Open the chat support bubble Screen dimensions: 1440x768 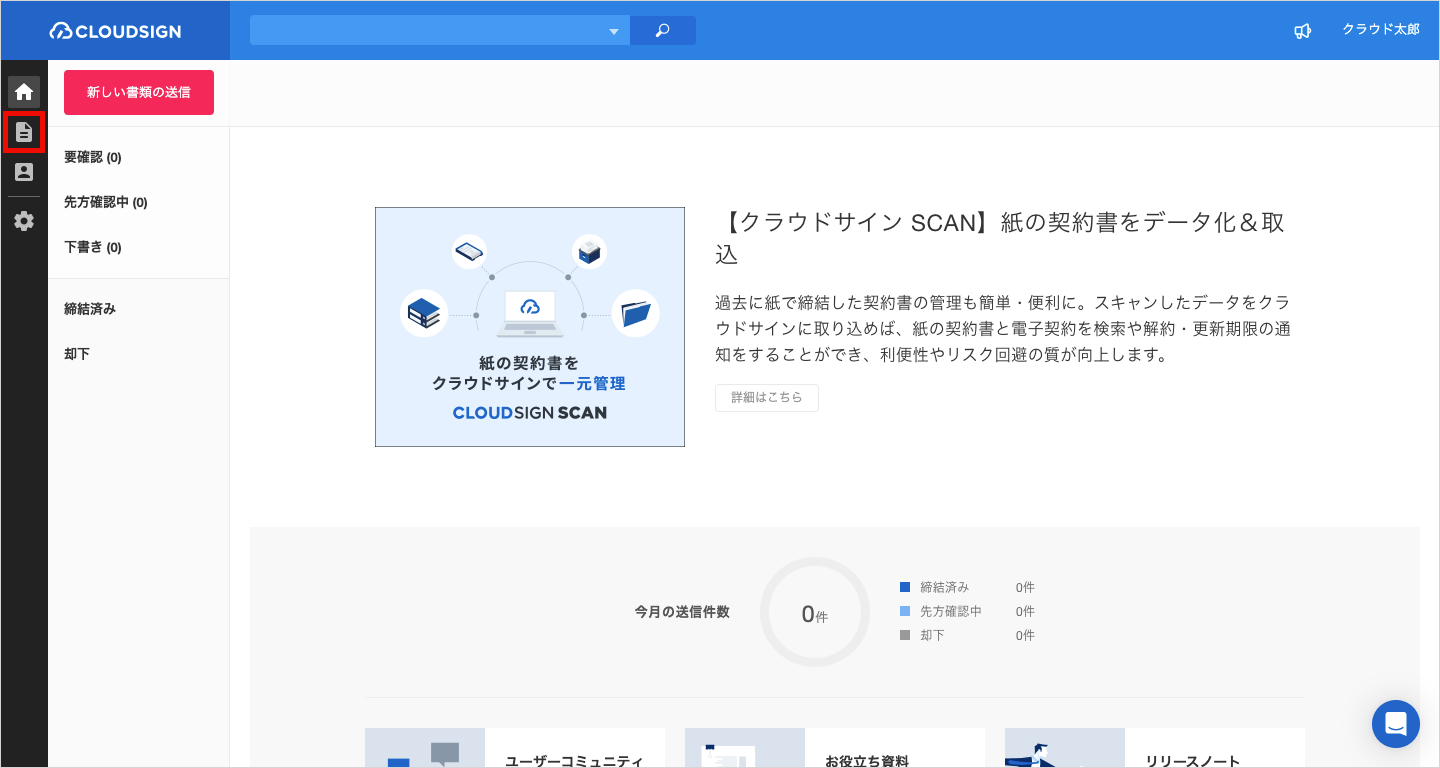[x=1395, y=723]
